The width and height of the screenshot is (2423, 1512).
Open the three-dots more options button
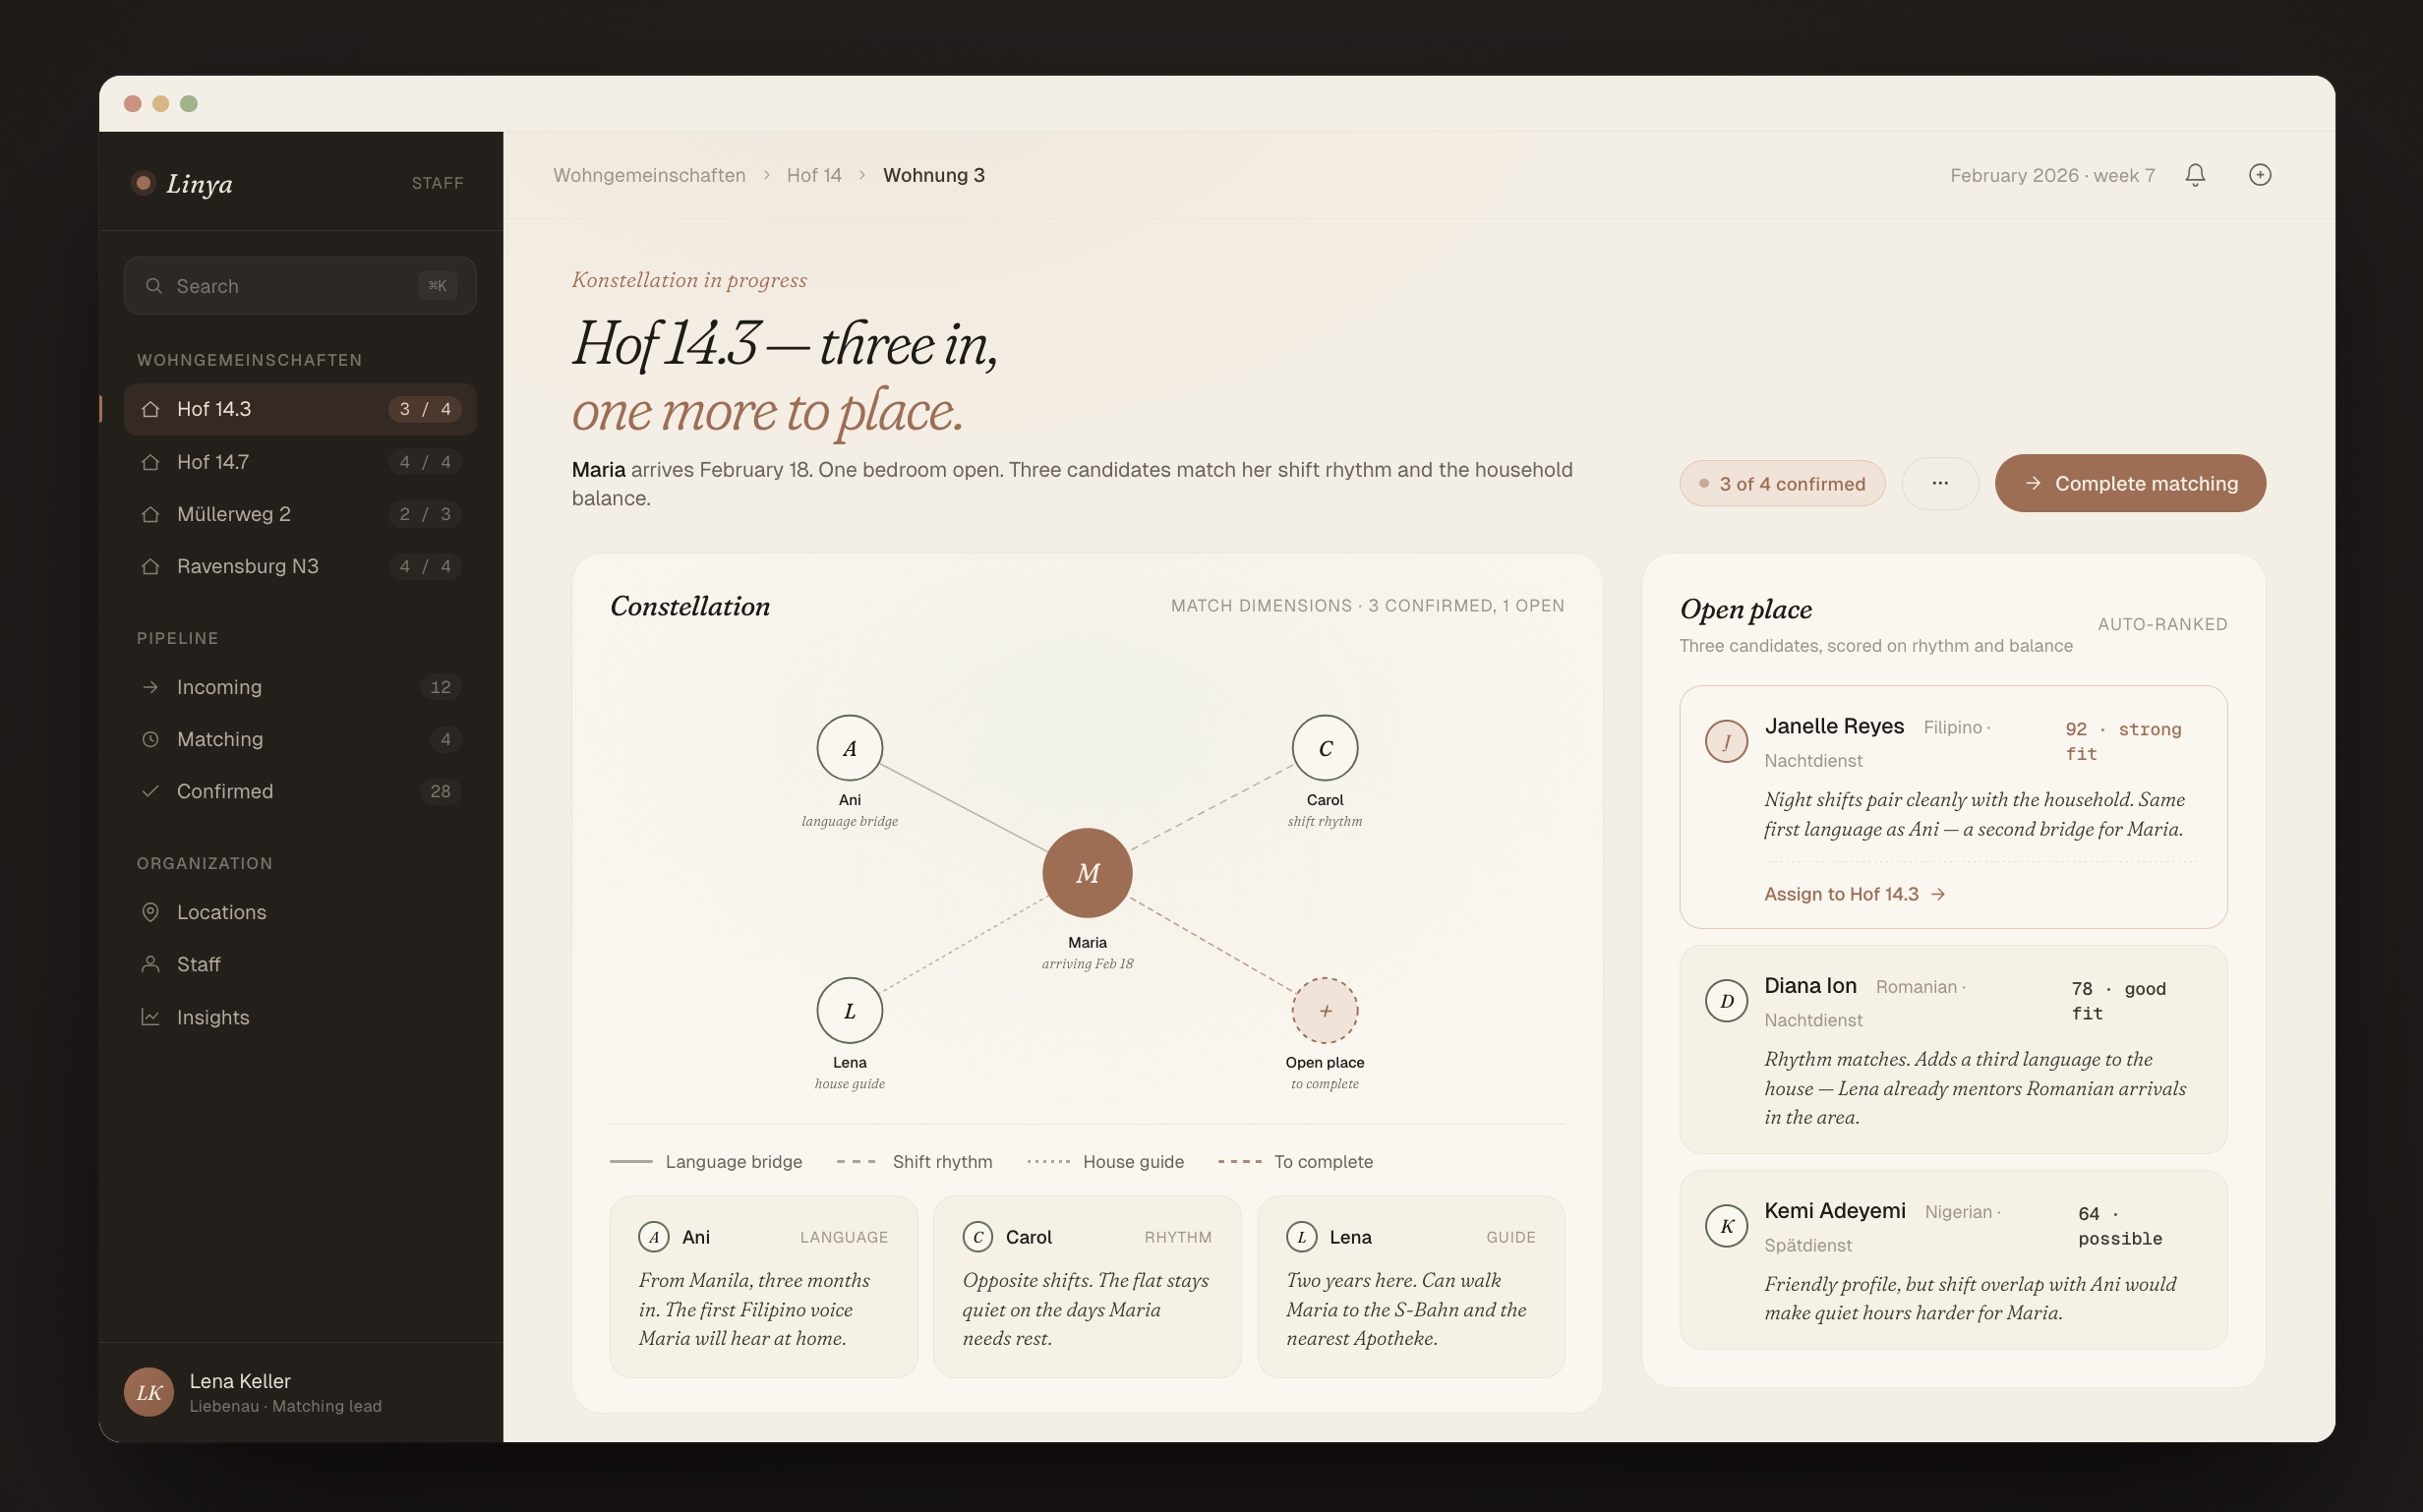click(1940, 483)
